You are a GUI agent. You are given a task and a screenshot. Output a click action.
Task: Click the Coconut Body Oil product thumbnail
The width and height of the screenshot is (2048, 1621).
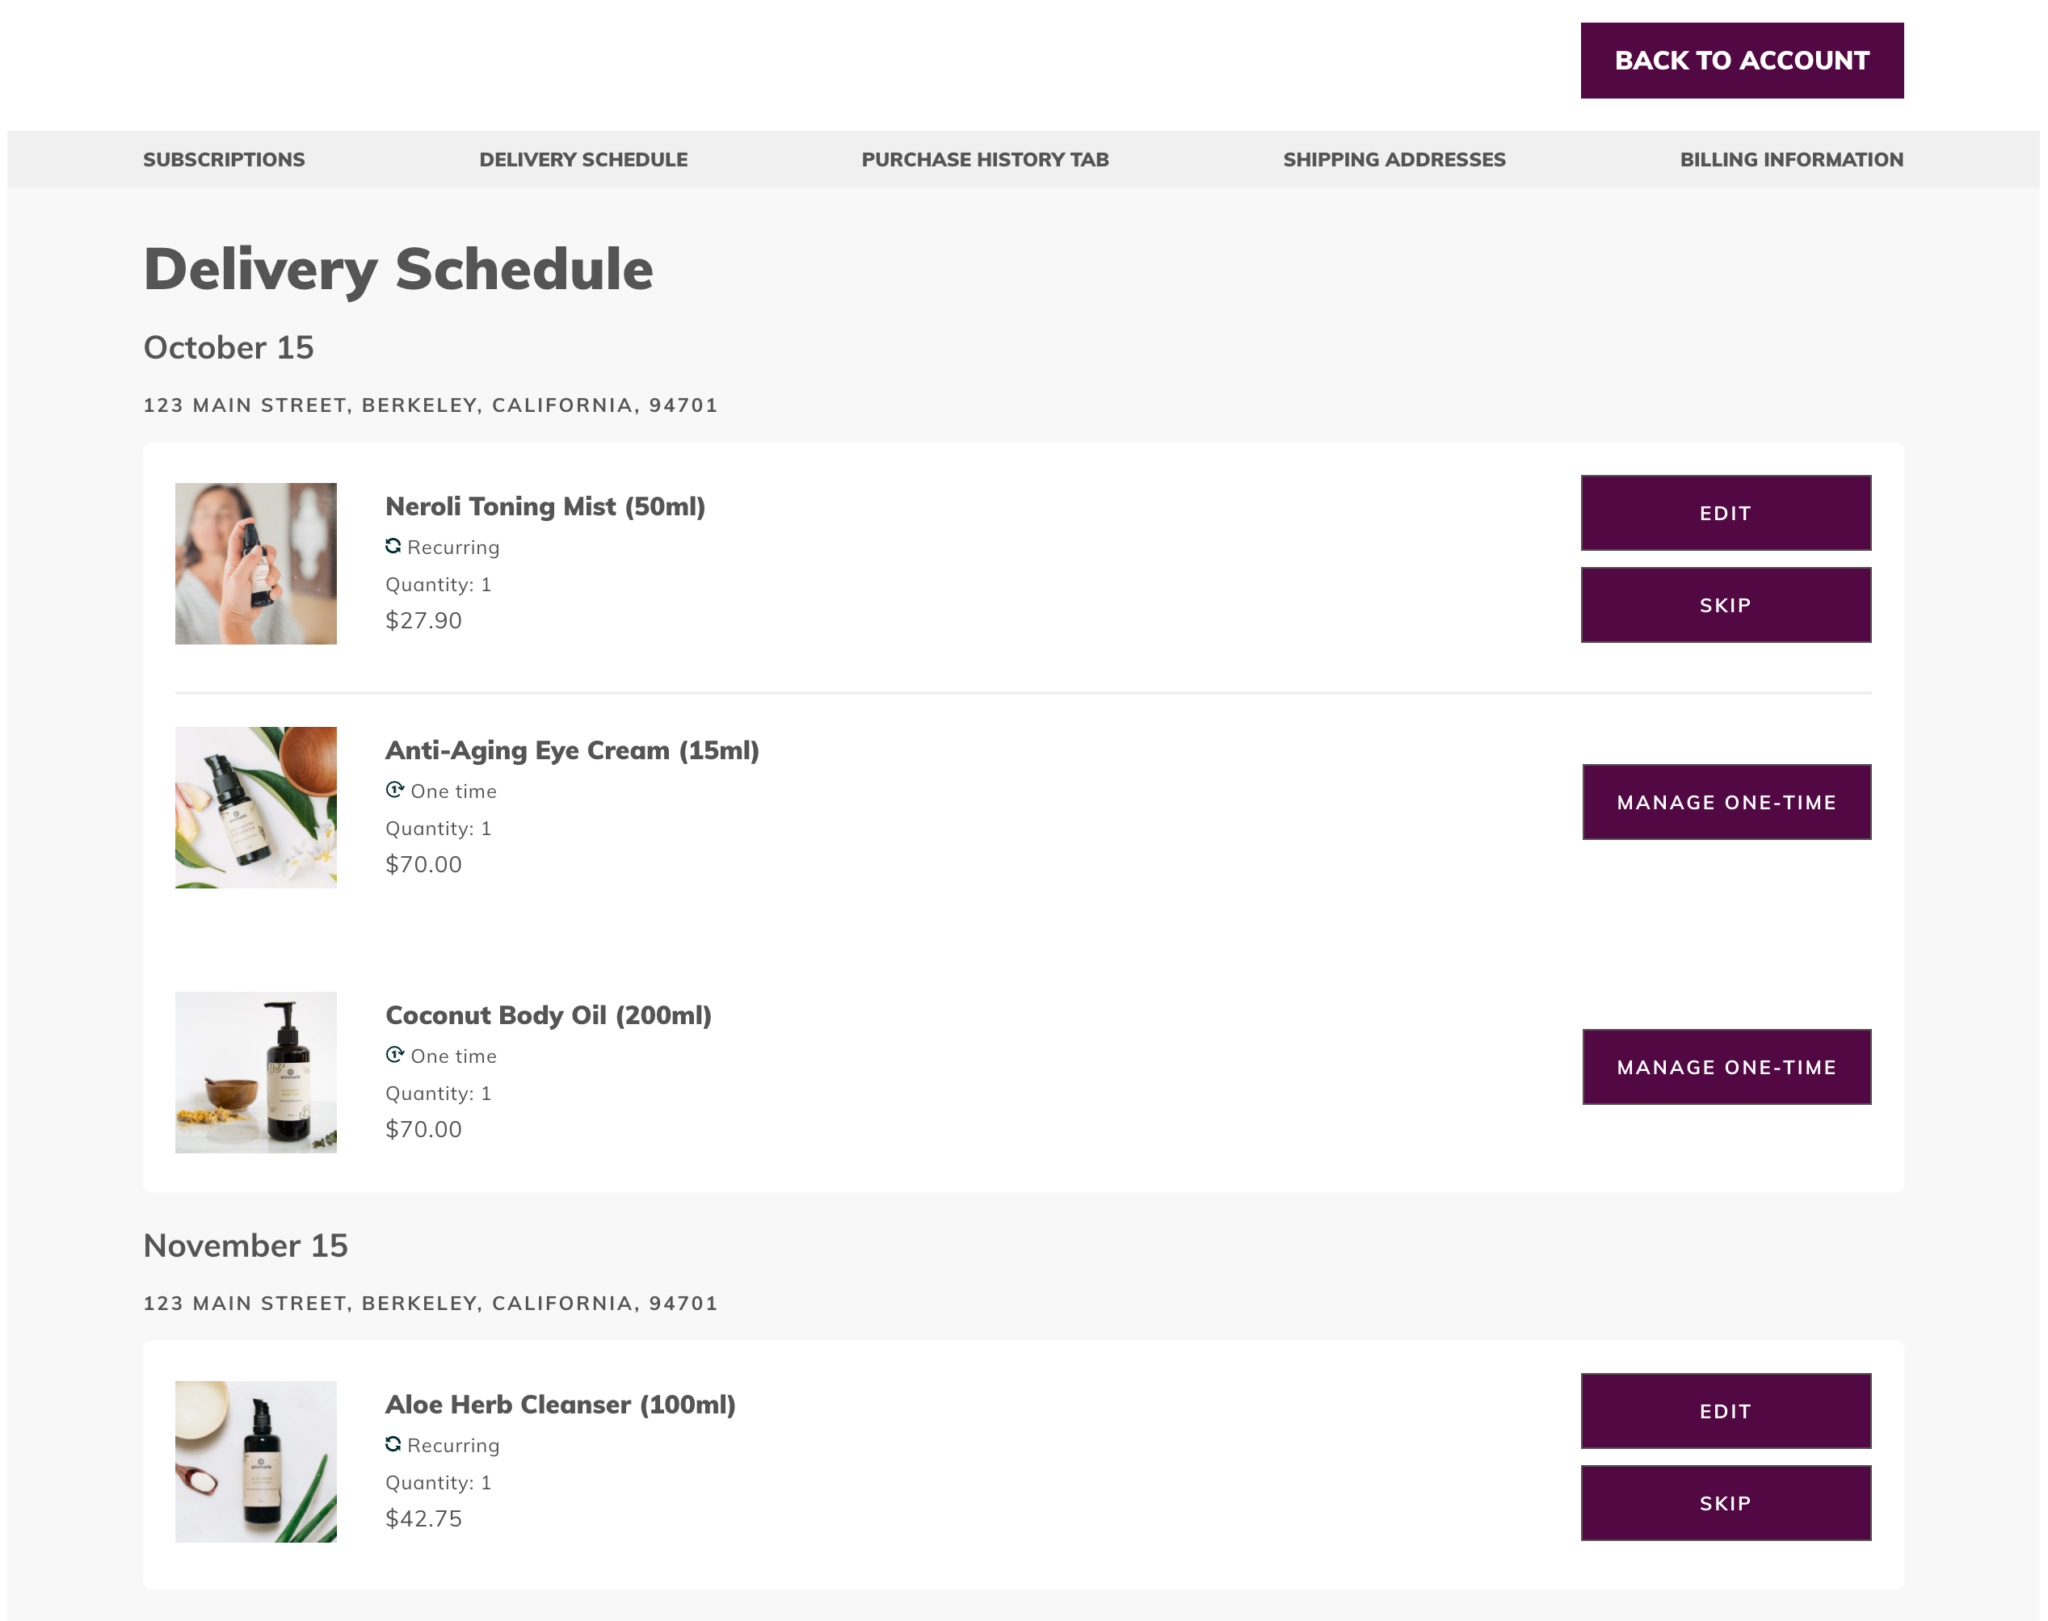coord(256,1072)
